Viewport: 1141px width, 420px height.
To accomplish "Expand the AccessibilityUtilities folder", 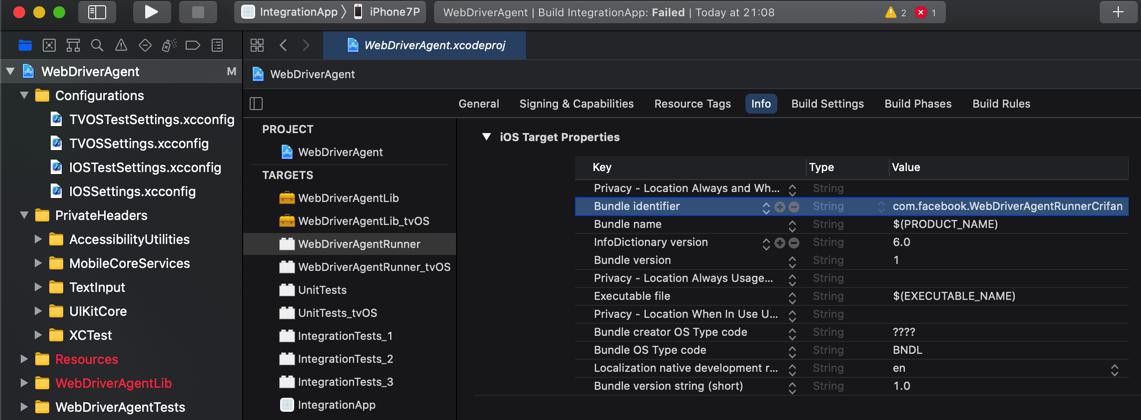I will coord(39,239).
